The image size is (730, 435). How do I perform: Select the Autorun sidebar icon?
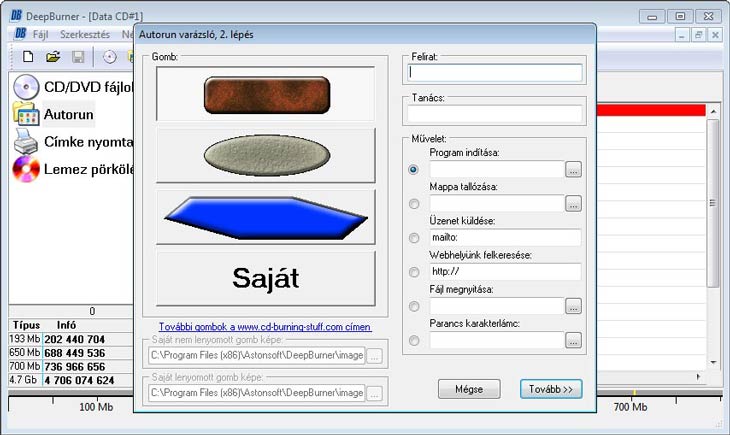pyautogui.click(x=26, y=114)
